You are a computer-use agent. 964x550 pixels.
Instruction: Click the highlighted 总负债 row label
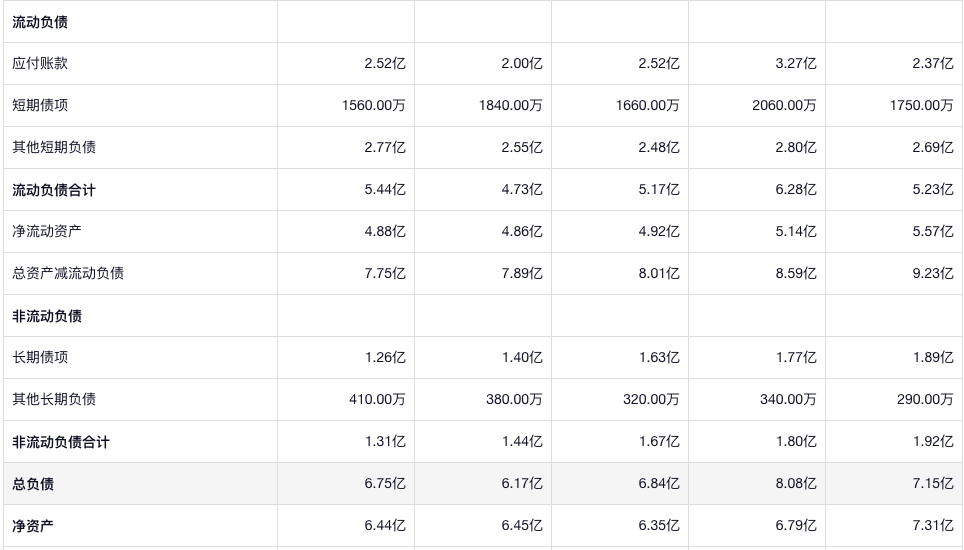coord(33,484)
